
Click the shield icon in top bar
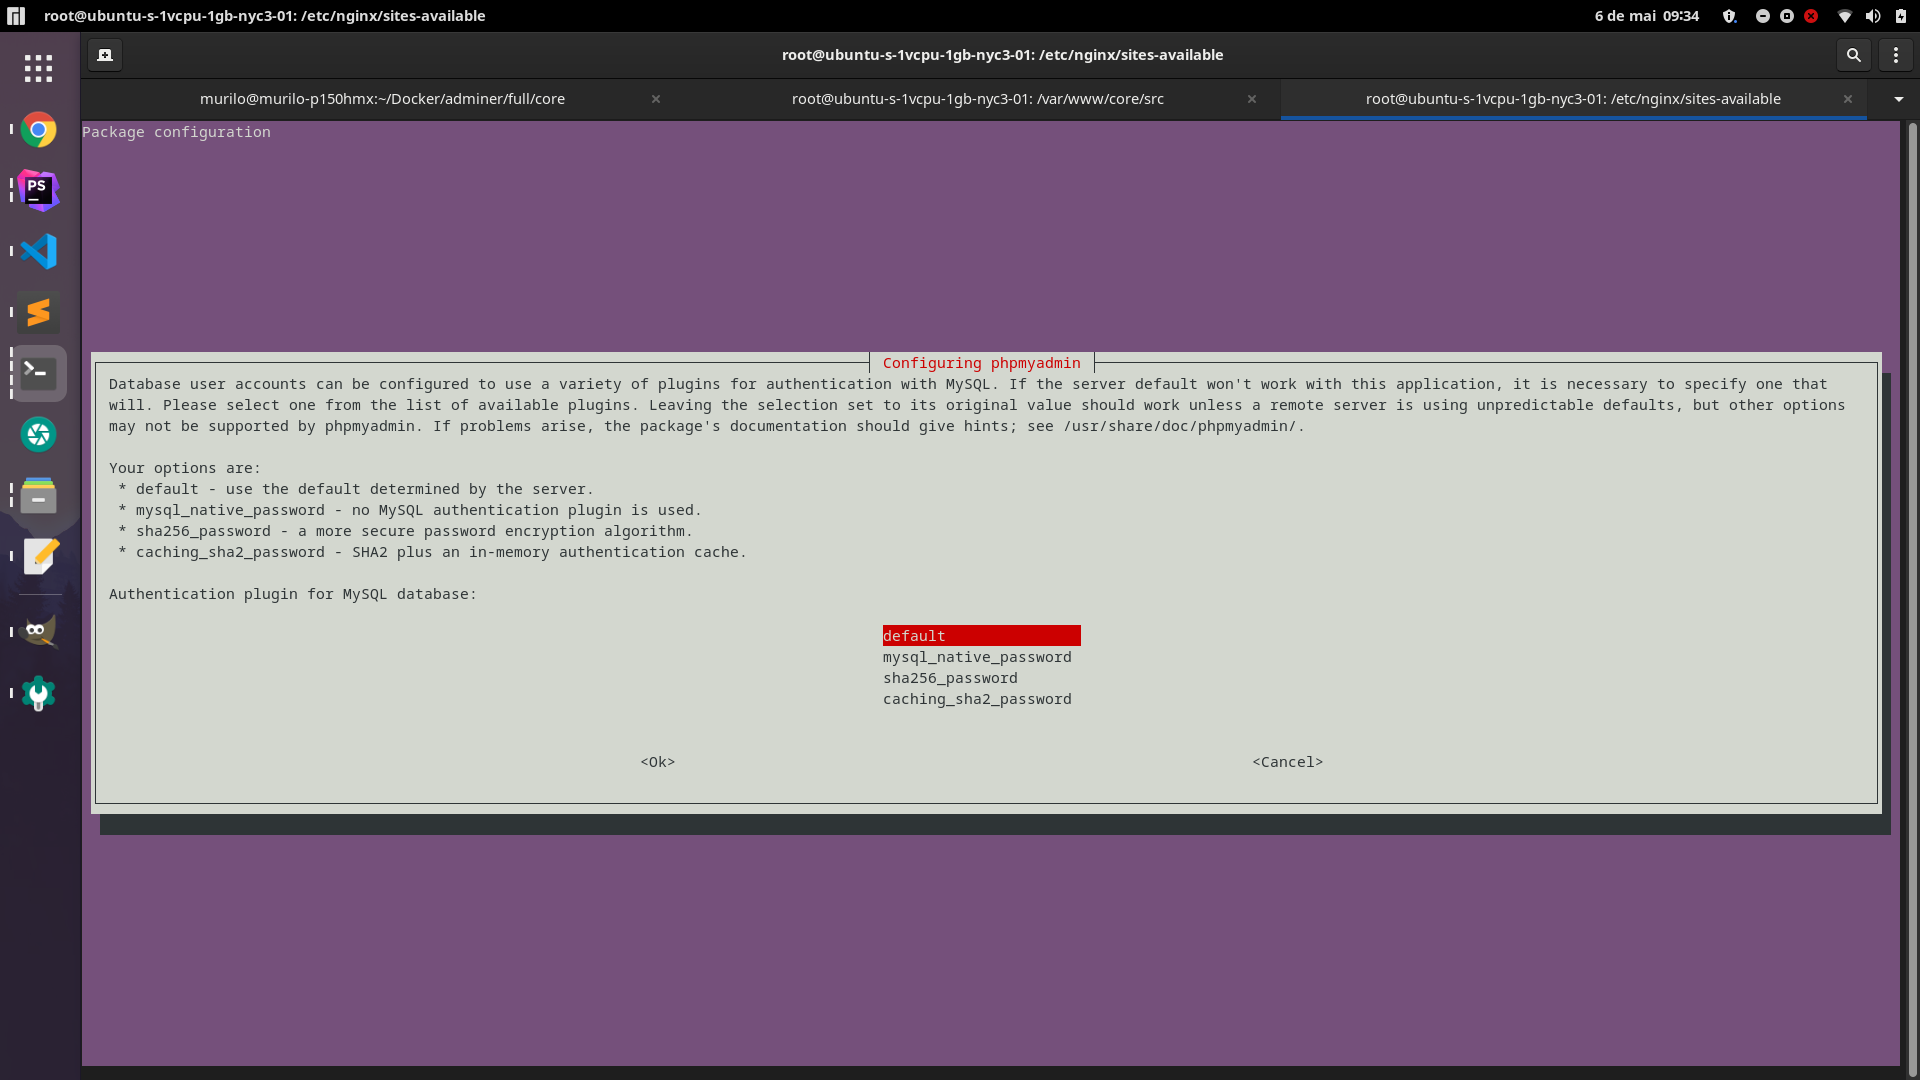coord(1729,16)
